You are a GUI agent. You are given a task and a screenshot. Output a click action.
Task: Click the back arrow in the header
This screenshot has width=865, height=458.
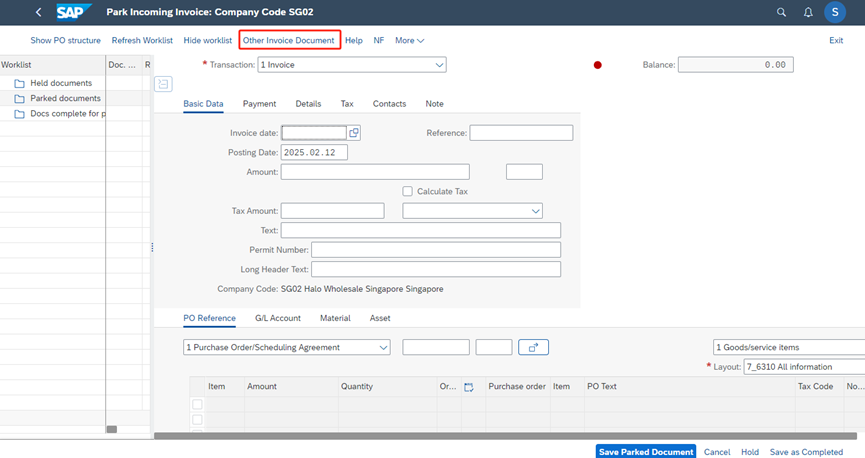click(x=39, y=12)
